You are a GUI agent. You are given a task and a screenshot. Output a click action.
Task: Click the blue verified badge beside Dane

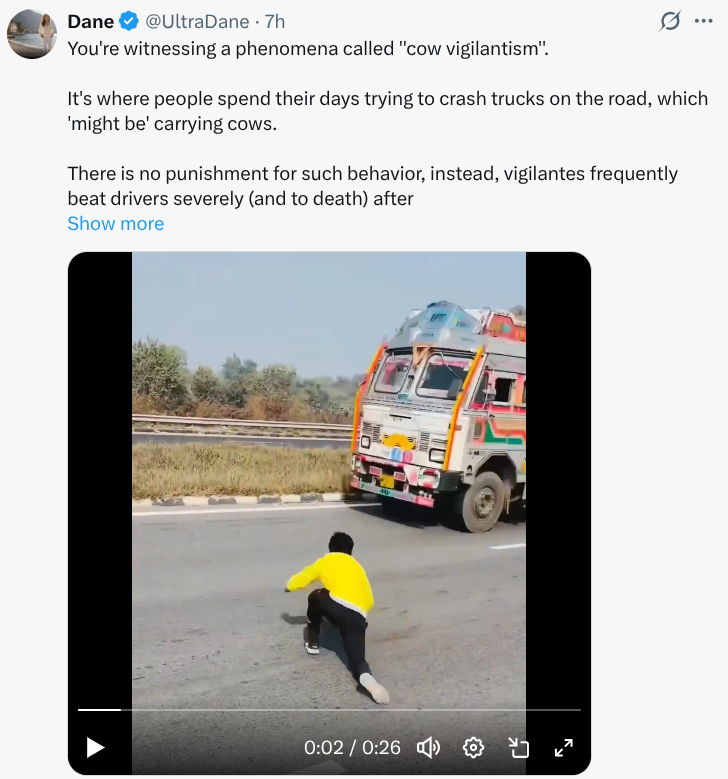(x=129, y=21)
